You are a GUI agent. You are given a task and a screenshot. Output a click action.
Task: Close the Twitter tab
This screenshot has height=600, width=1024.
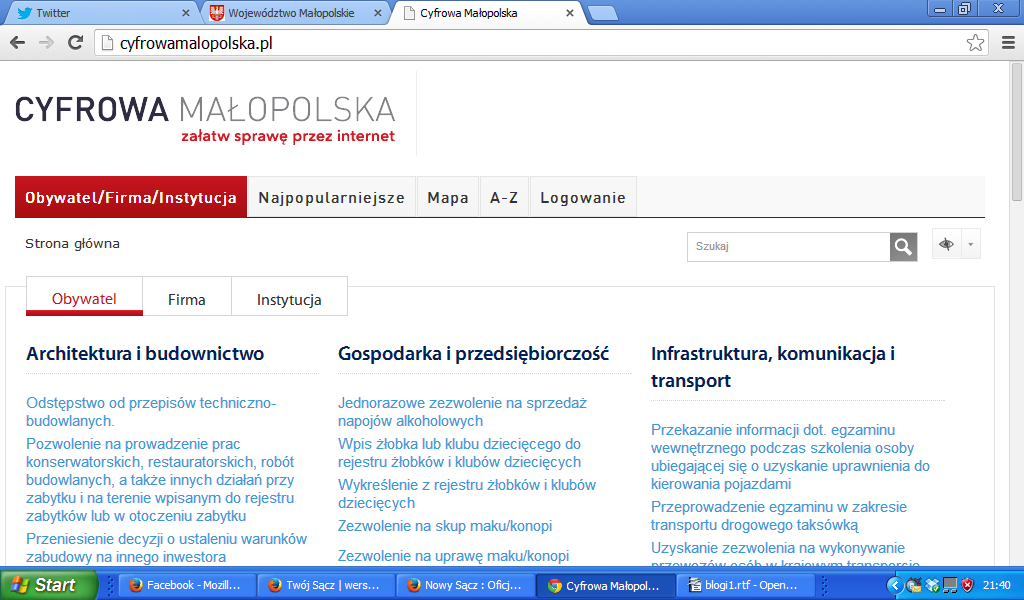185,13
